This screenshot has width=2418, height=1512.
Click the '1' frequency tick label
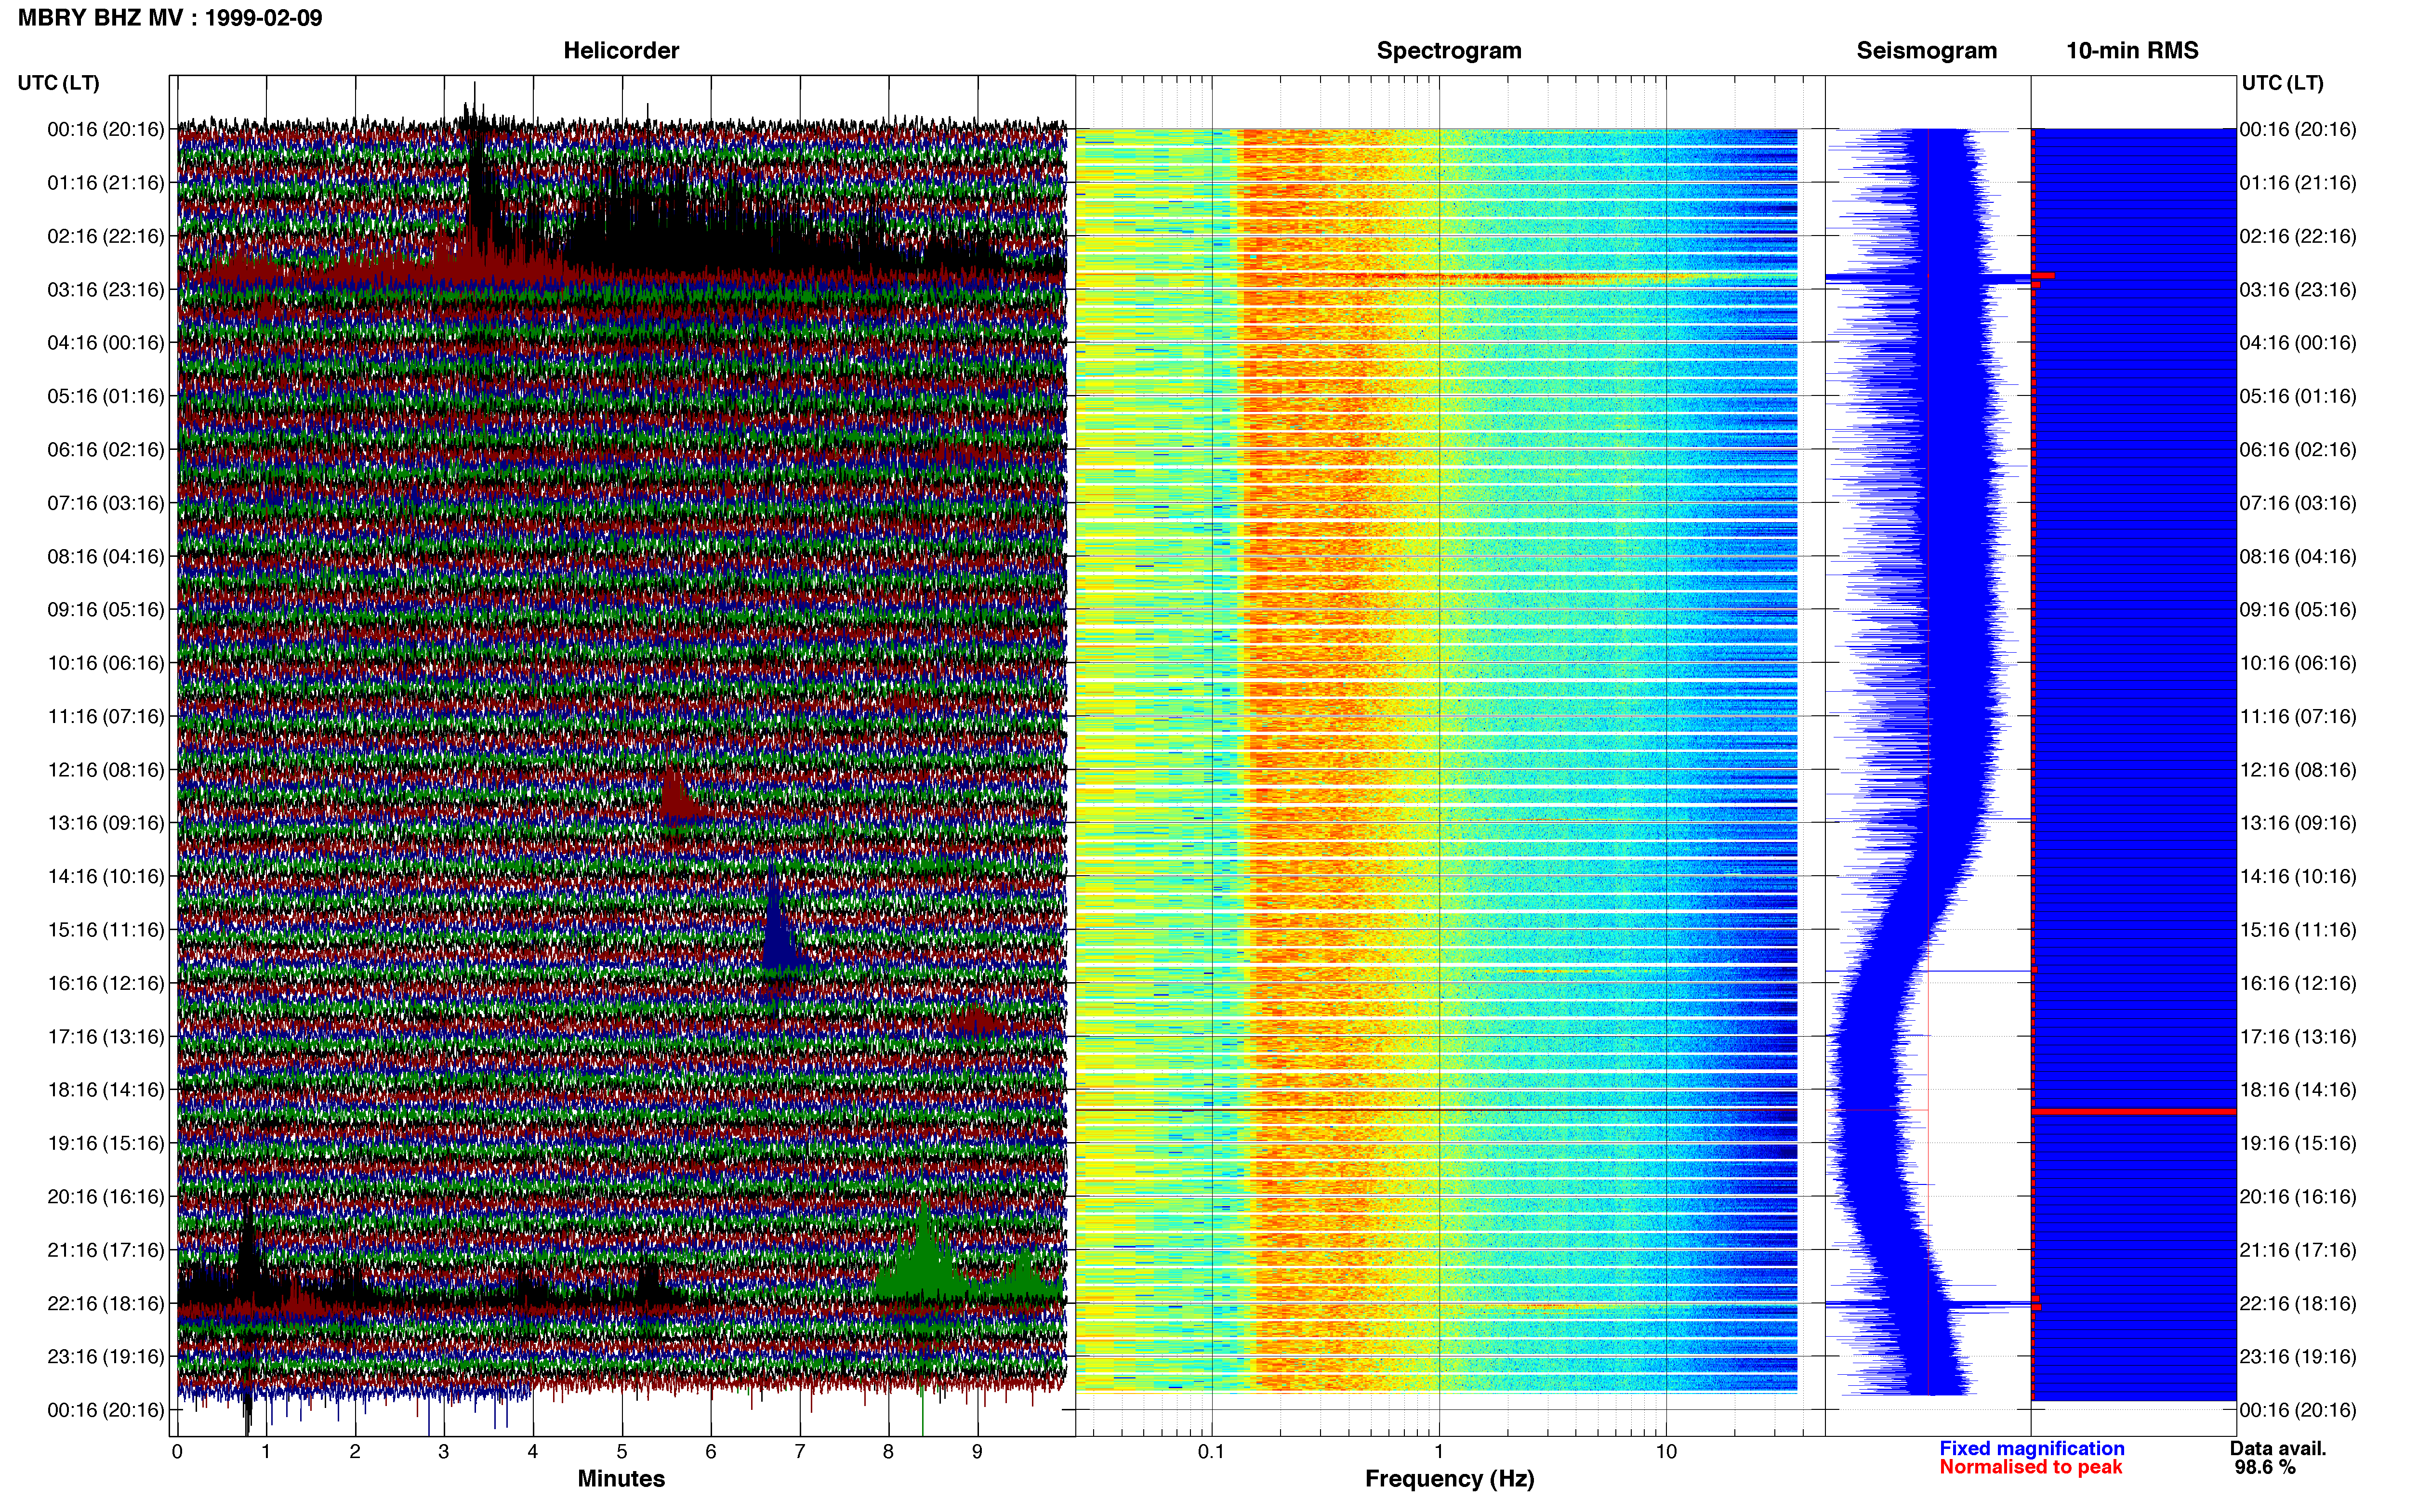(x=1439, y=1452)
